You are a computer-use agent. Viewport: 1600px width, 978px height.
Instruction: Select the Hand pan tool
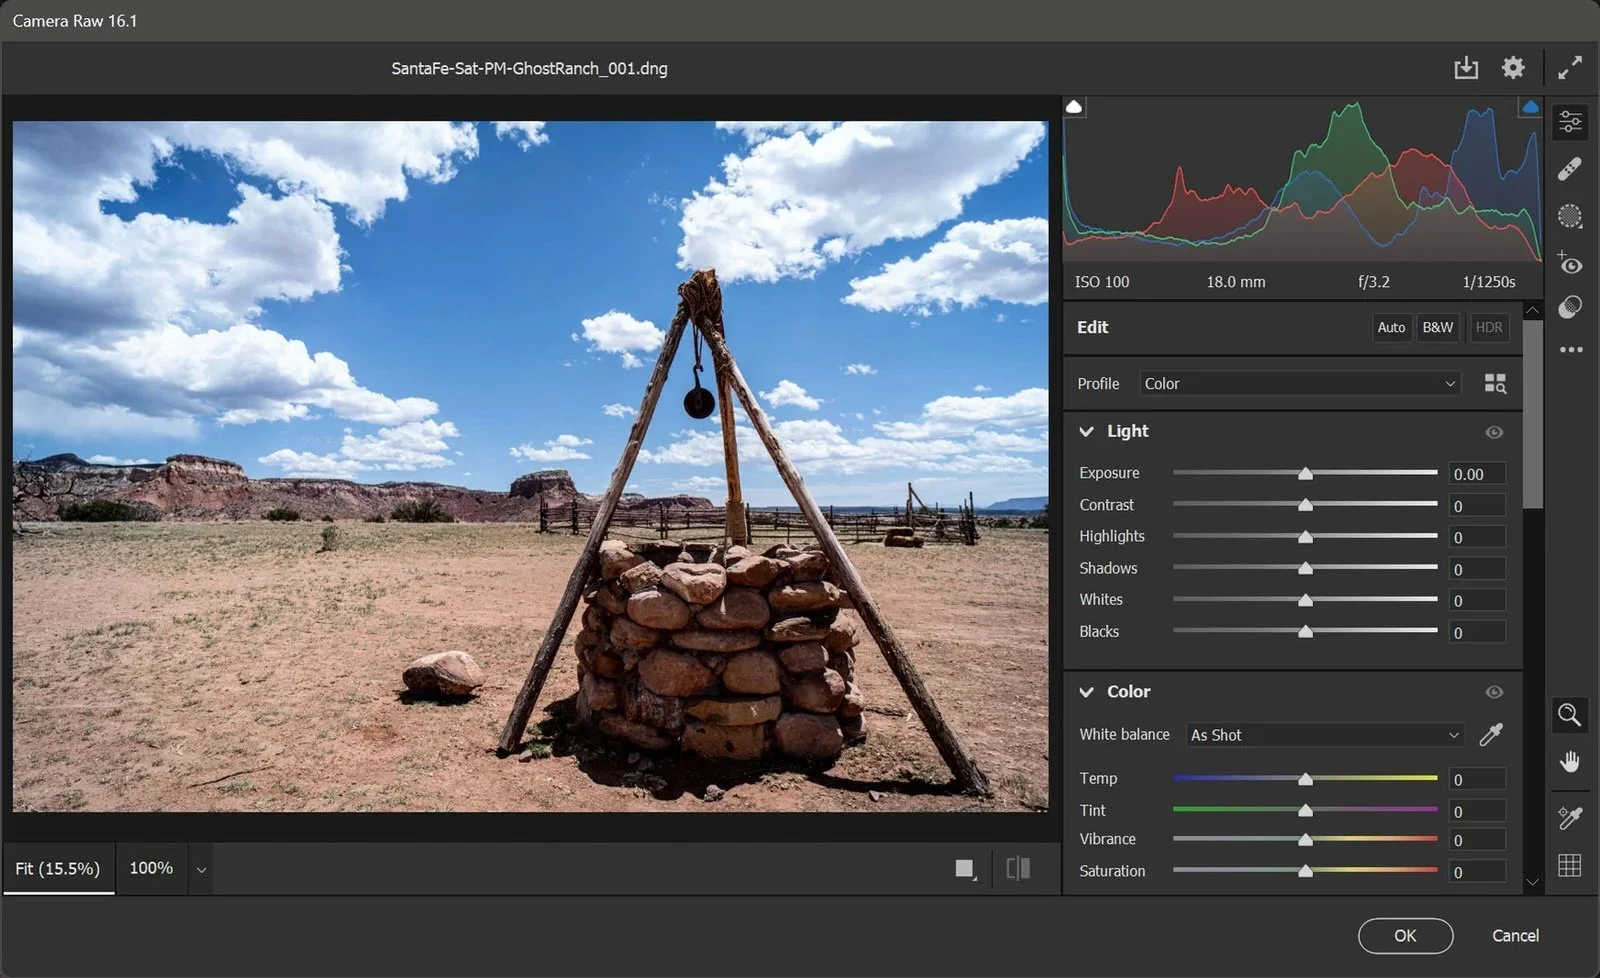pos(1570,762)
